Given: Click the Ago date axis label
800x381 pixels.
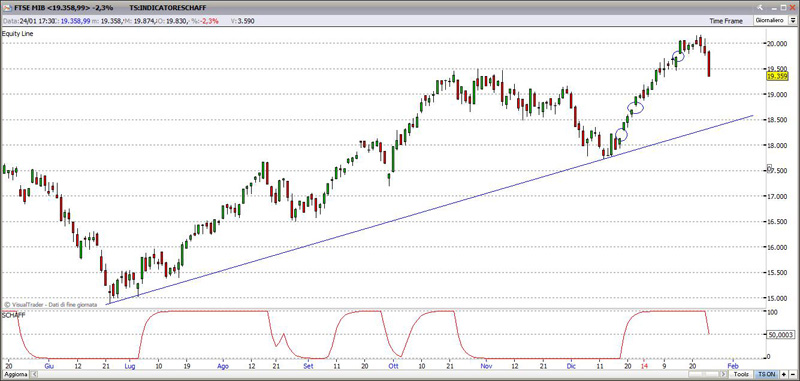Looking at the screenshot, I should click(223, 366).
